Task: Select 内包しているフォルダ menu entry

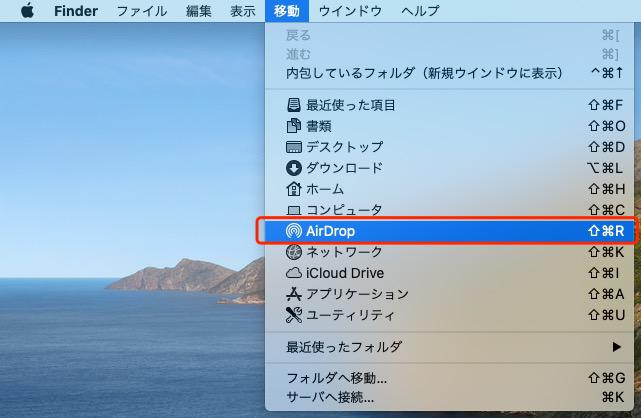Action: coord(424,73)
